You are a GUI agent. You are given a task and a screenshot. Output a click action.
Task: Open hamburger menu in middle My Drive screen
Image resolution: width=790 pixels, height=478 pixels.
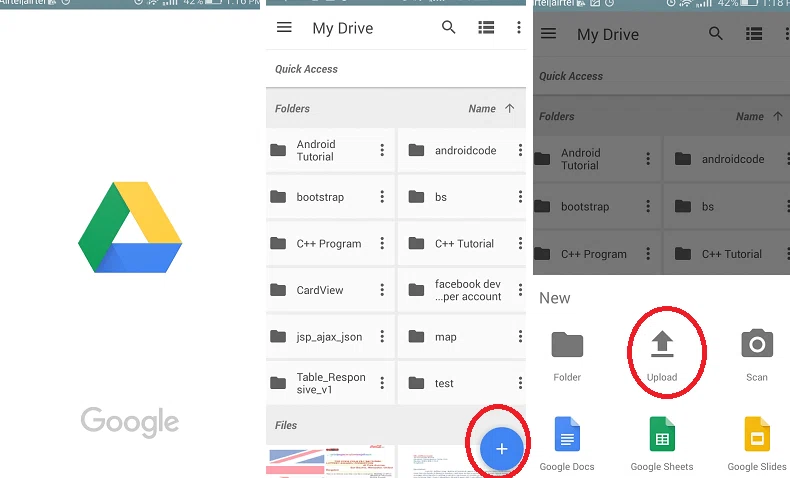(284, 27)
